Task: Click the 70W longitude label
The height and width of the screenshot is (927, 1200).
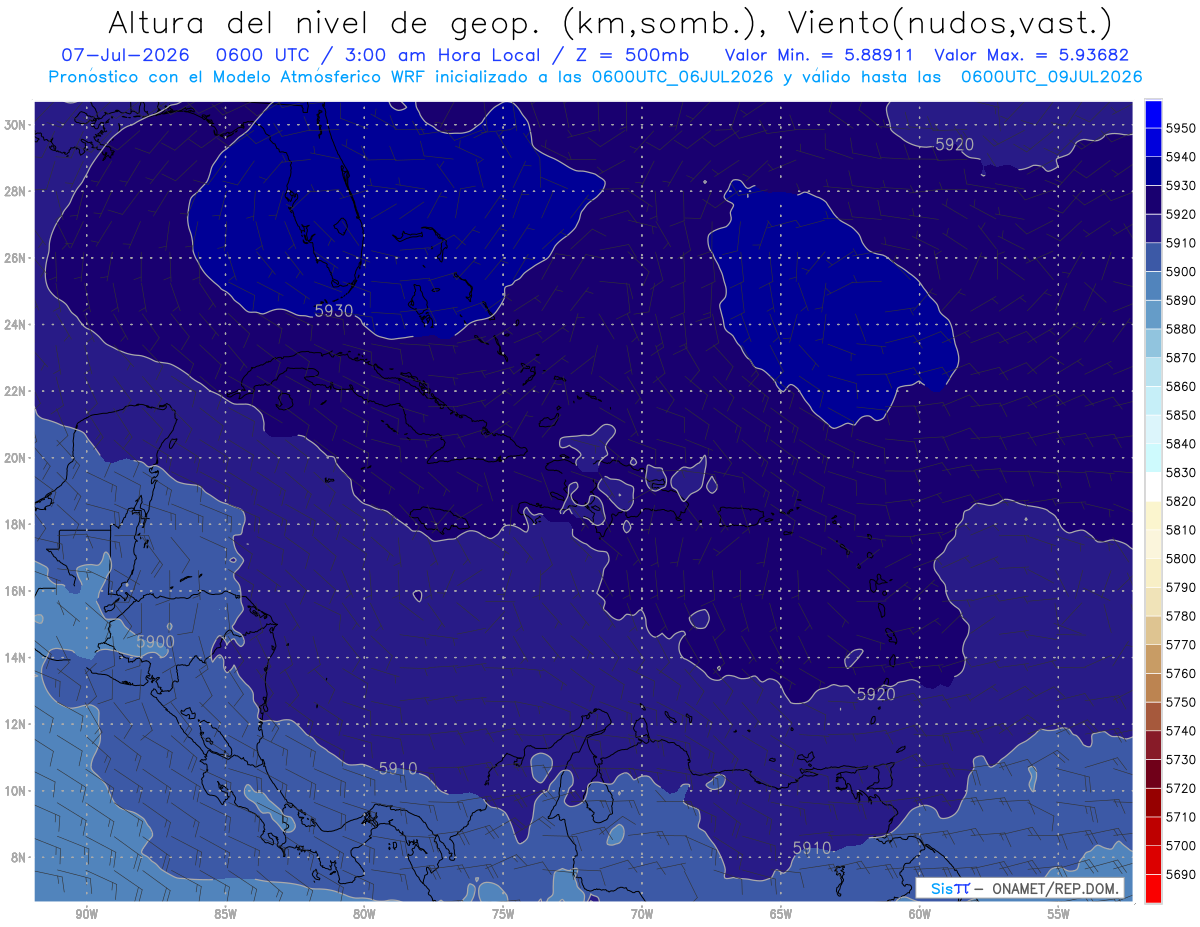Action: click(x=642, y=914)
